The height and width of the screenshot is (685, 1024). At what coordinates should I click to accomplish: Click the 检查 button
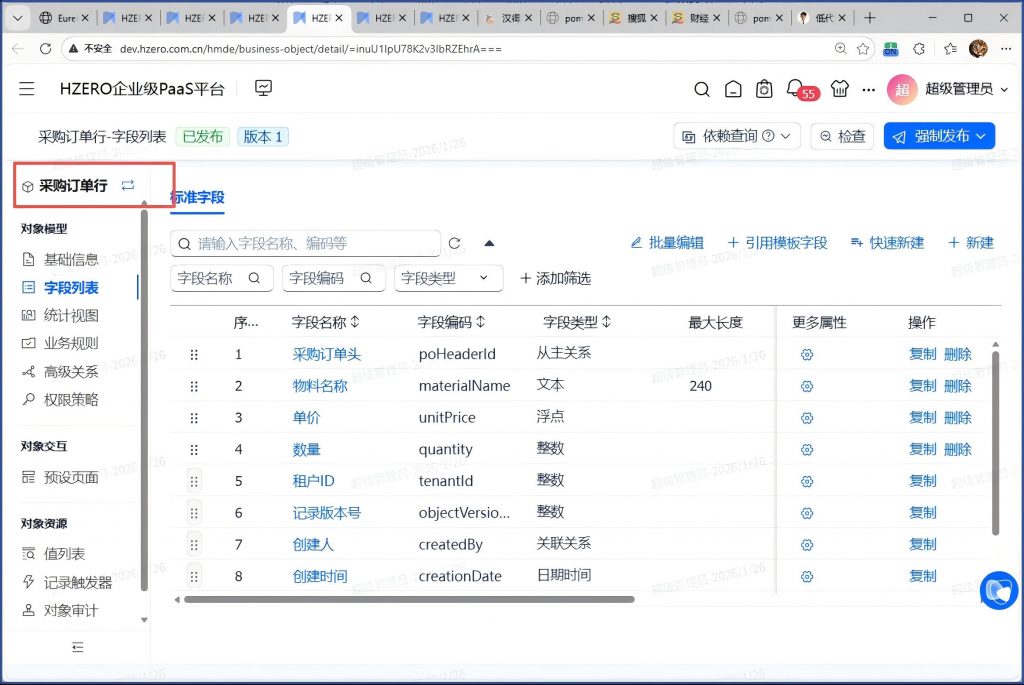click(842, 136)
